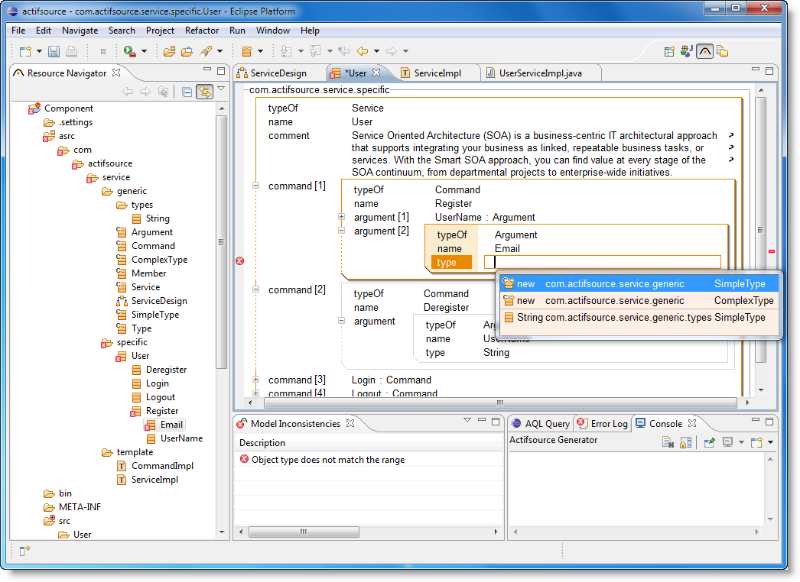Click Collapse All in Resource Navigator

(x=187, y=92)
